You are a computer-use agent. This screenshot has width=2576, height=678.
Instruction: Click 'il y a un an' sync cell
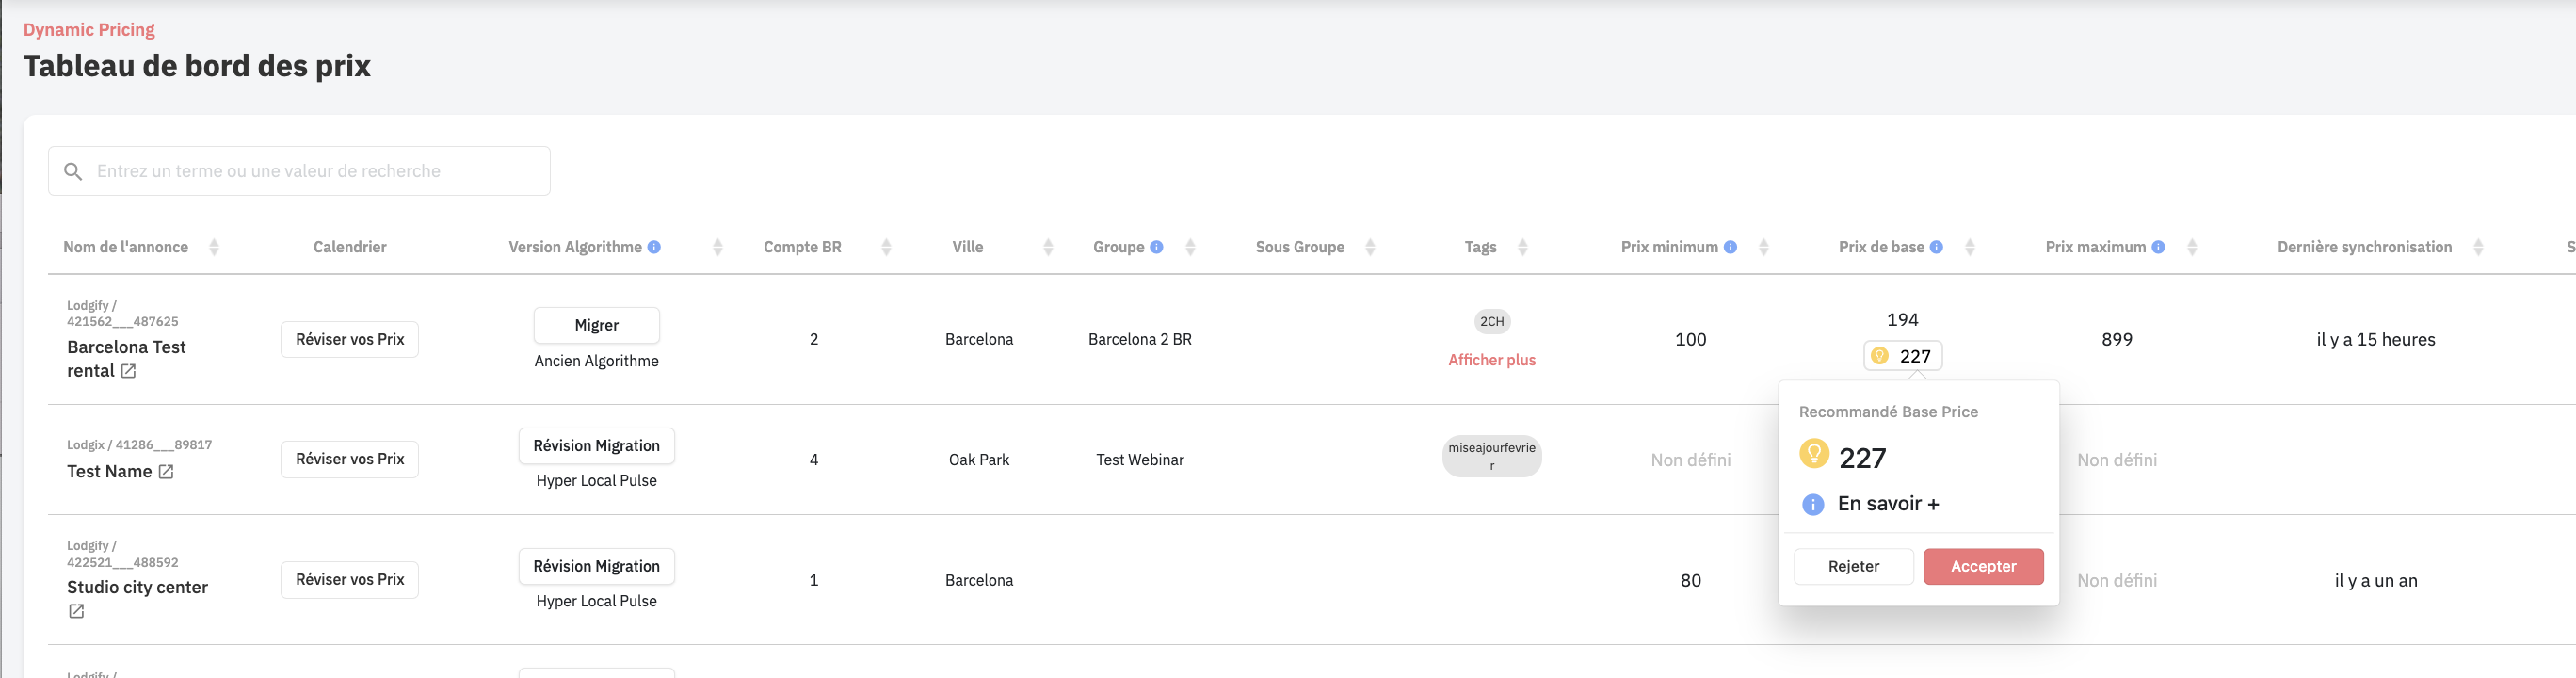2376,580
